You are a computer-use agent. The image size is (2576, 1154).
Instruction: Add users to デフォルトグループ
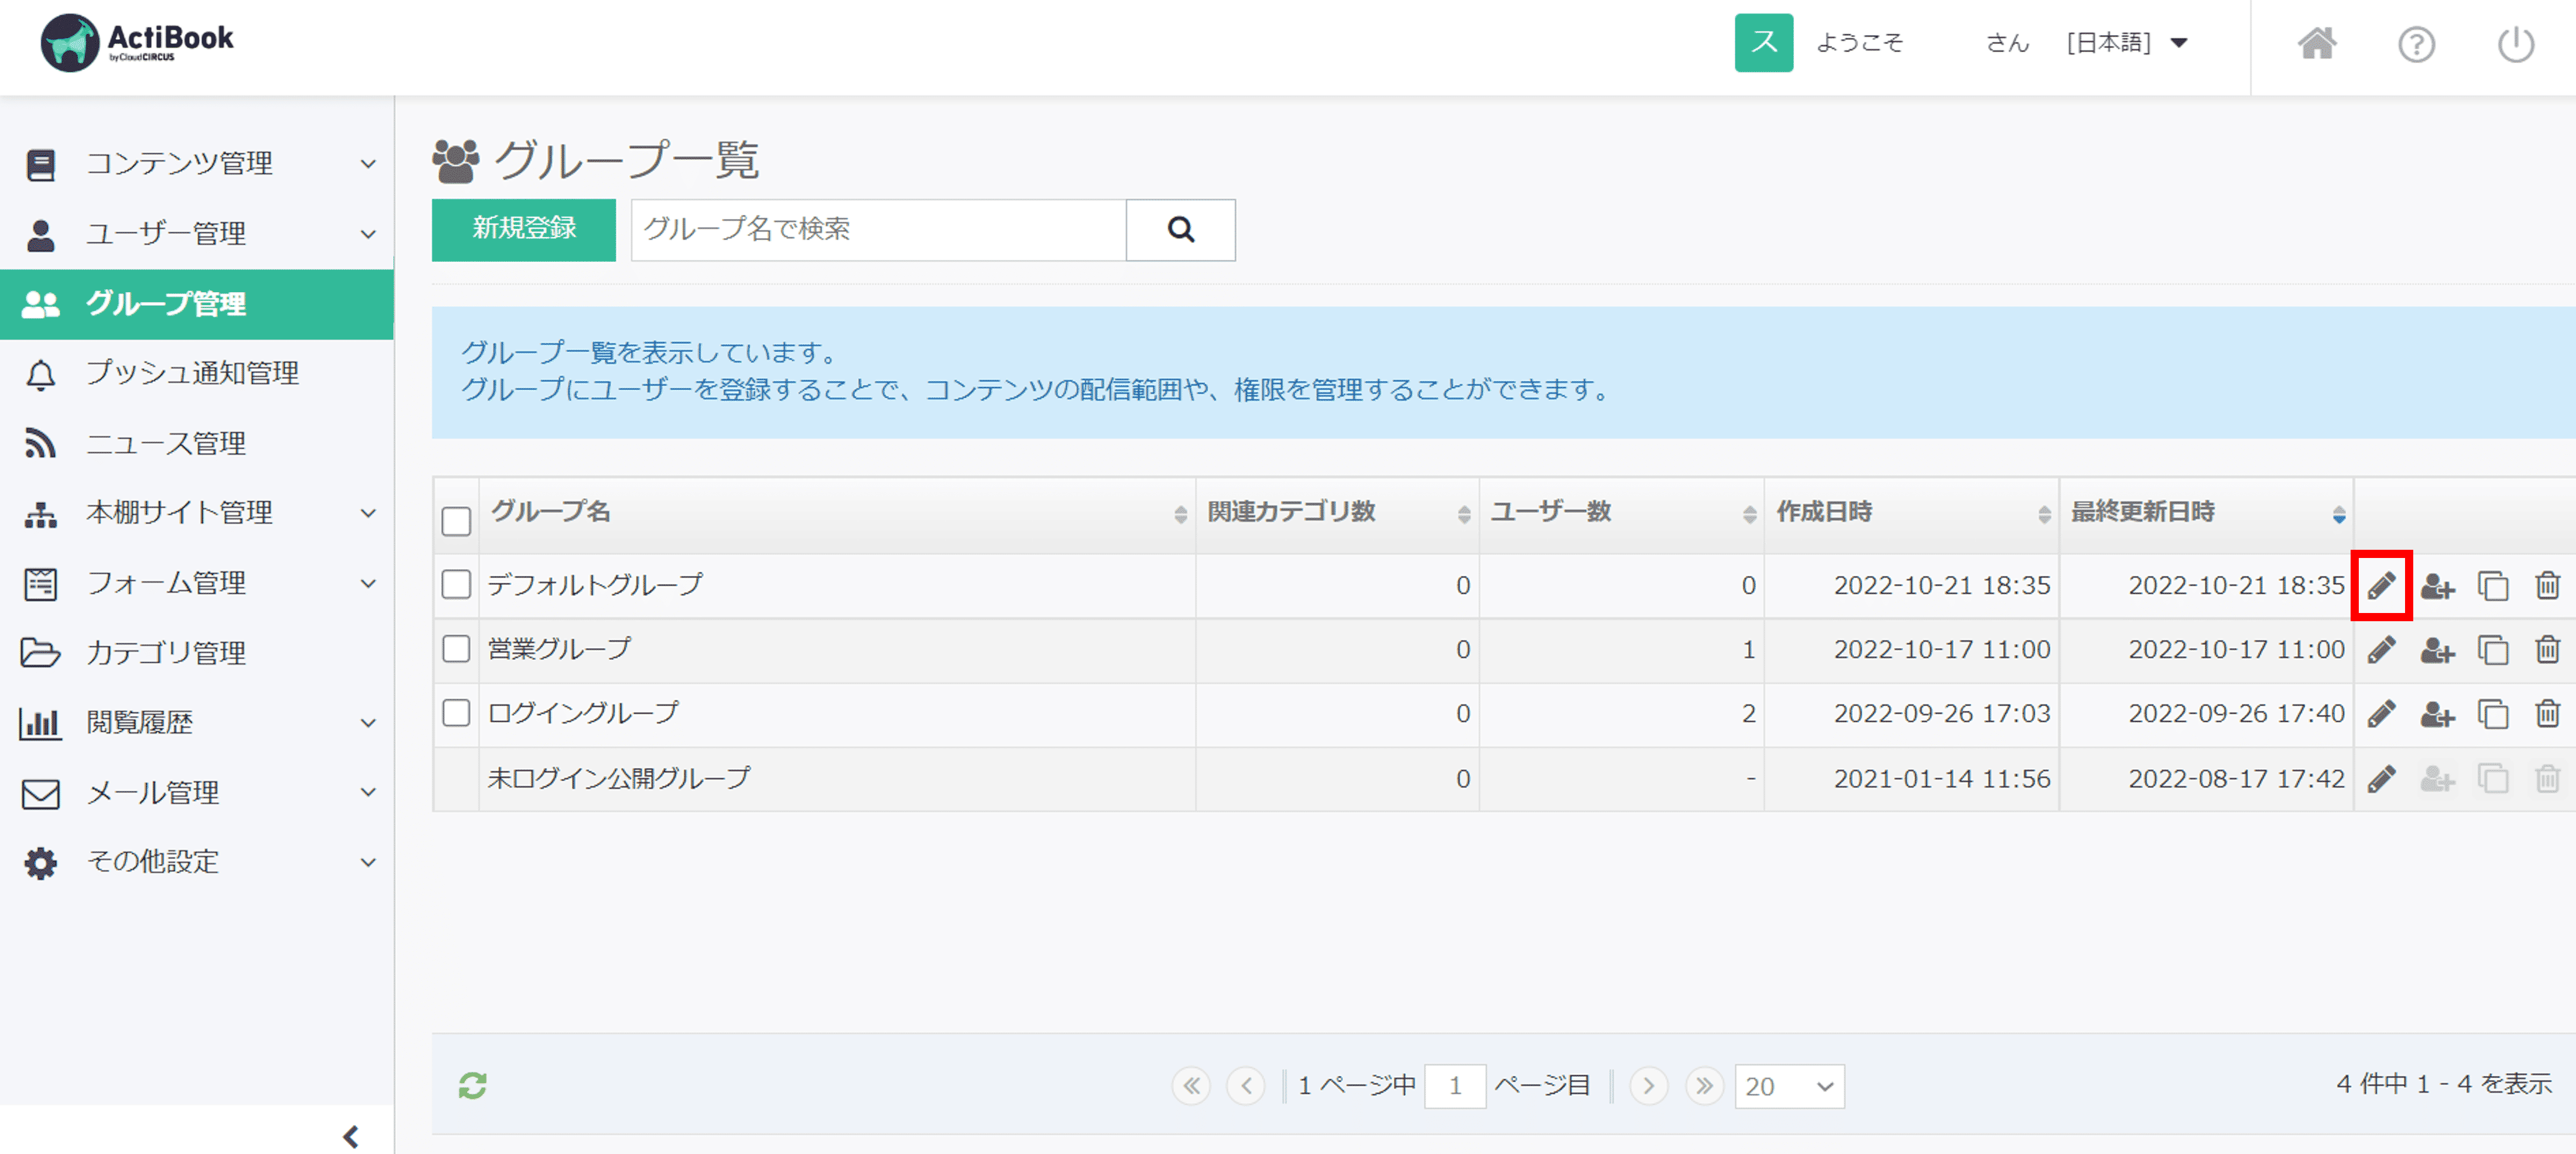click(2437, 586)
